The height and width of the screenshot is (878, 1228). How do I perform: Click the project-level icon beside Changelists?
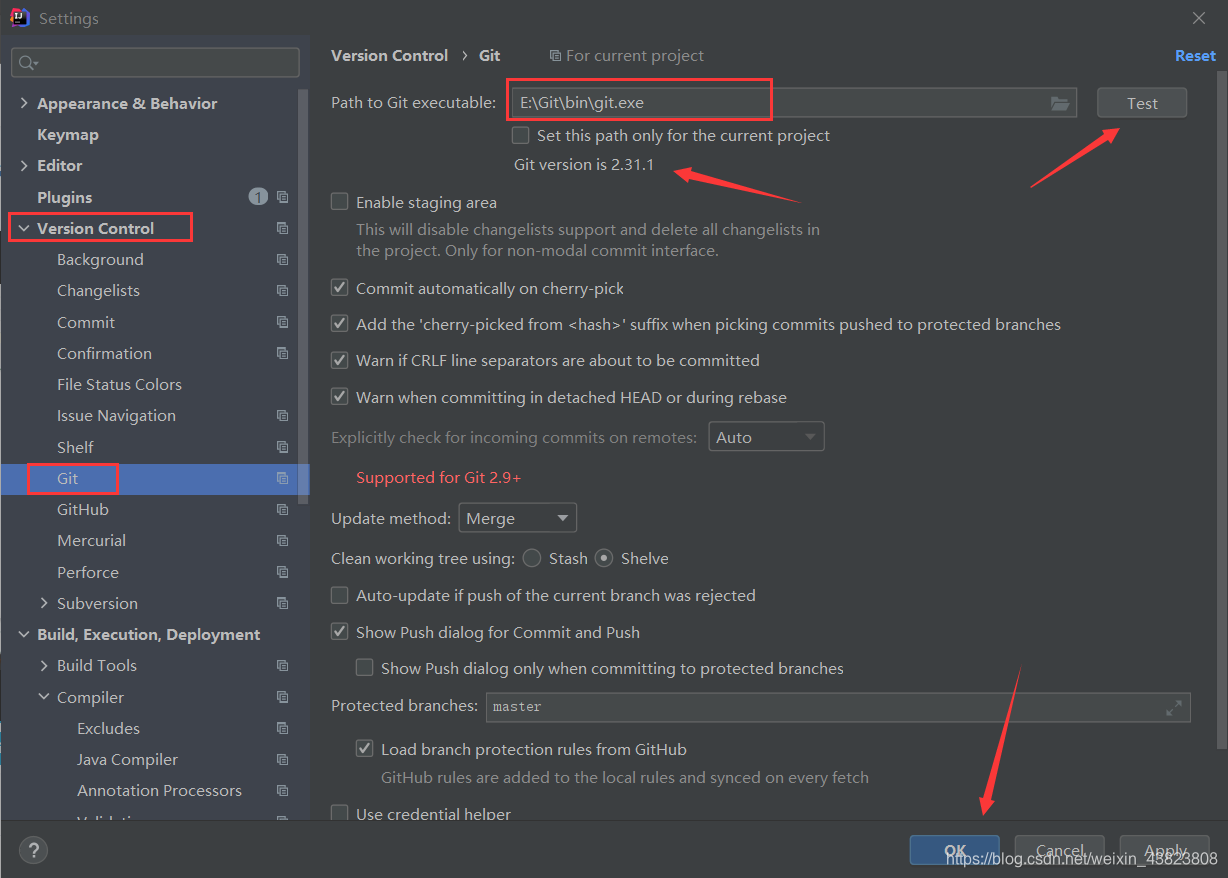pos(283,291)
